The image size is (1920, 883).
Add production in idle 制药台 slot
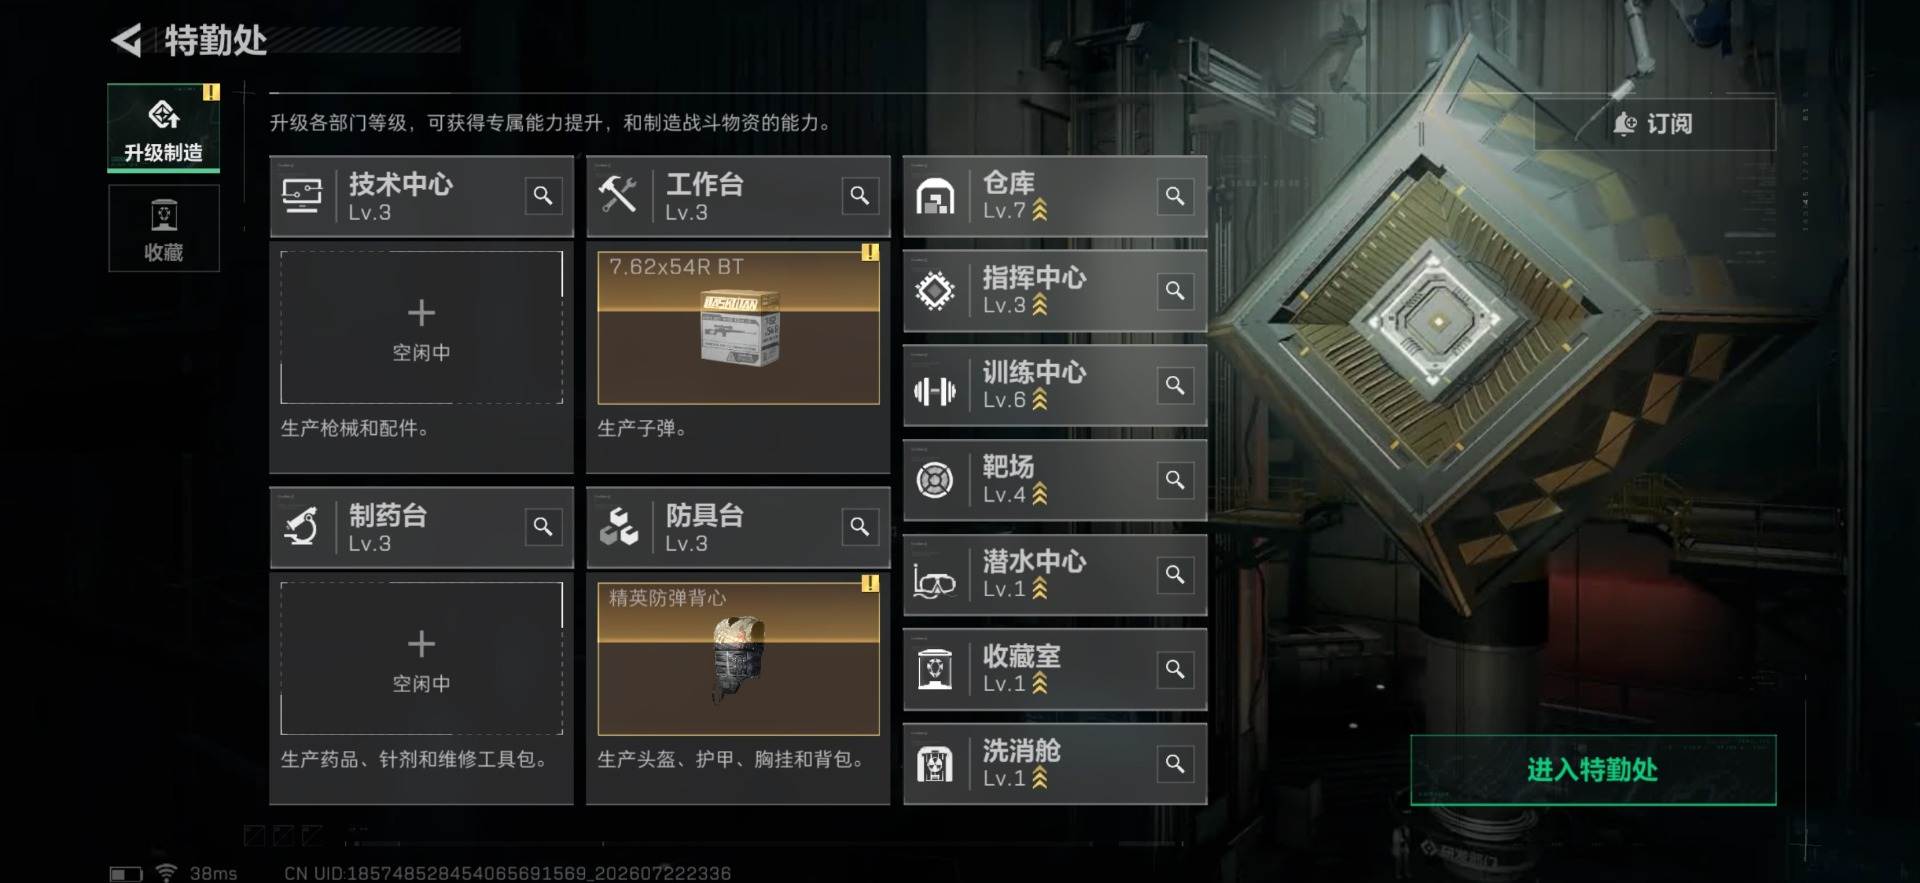click(x=421, y=658)
